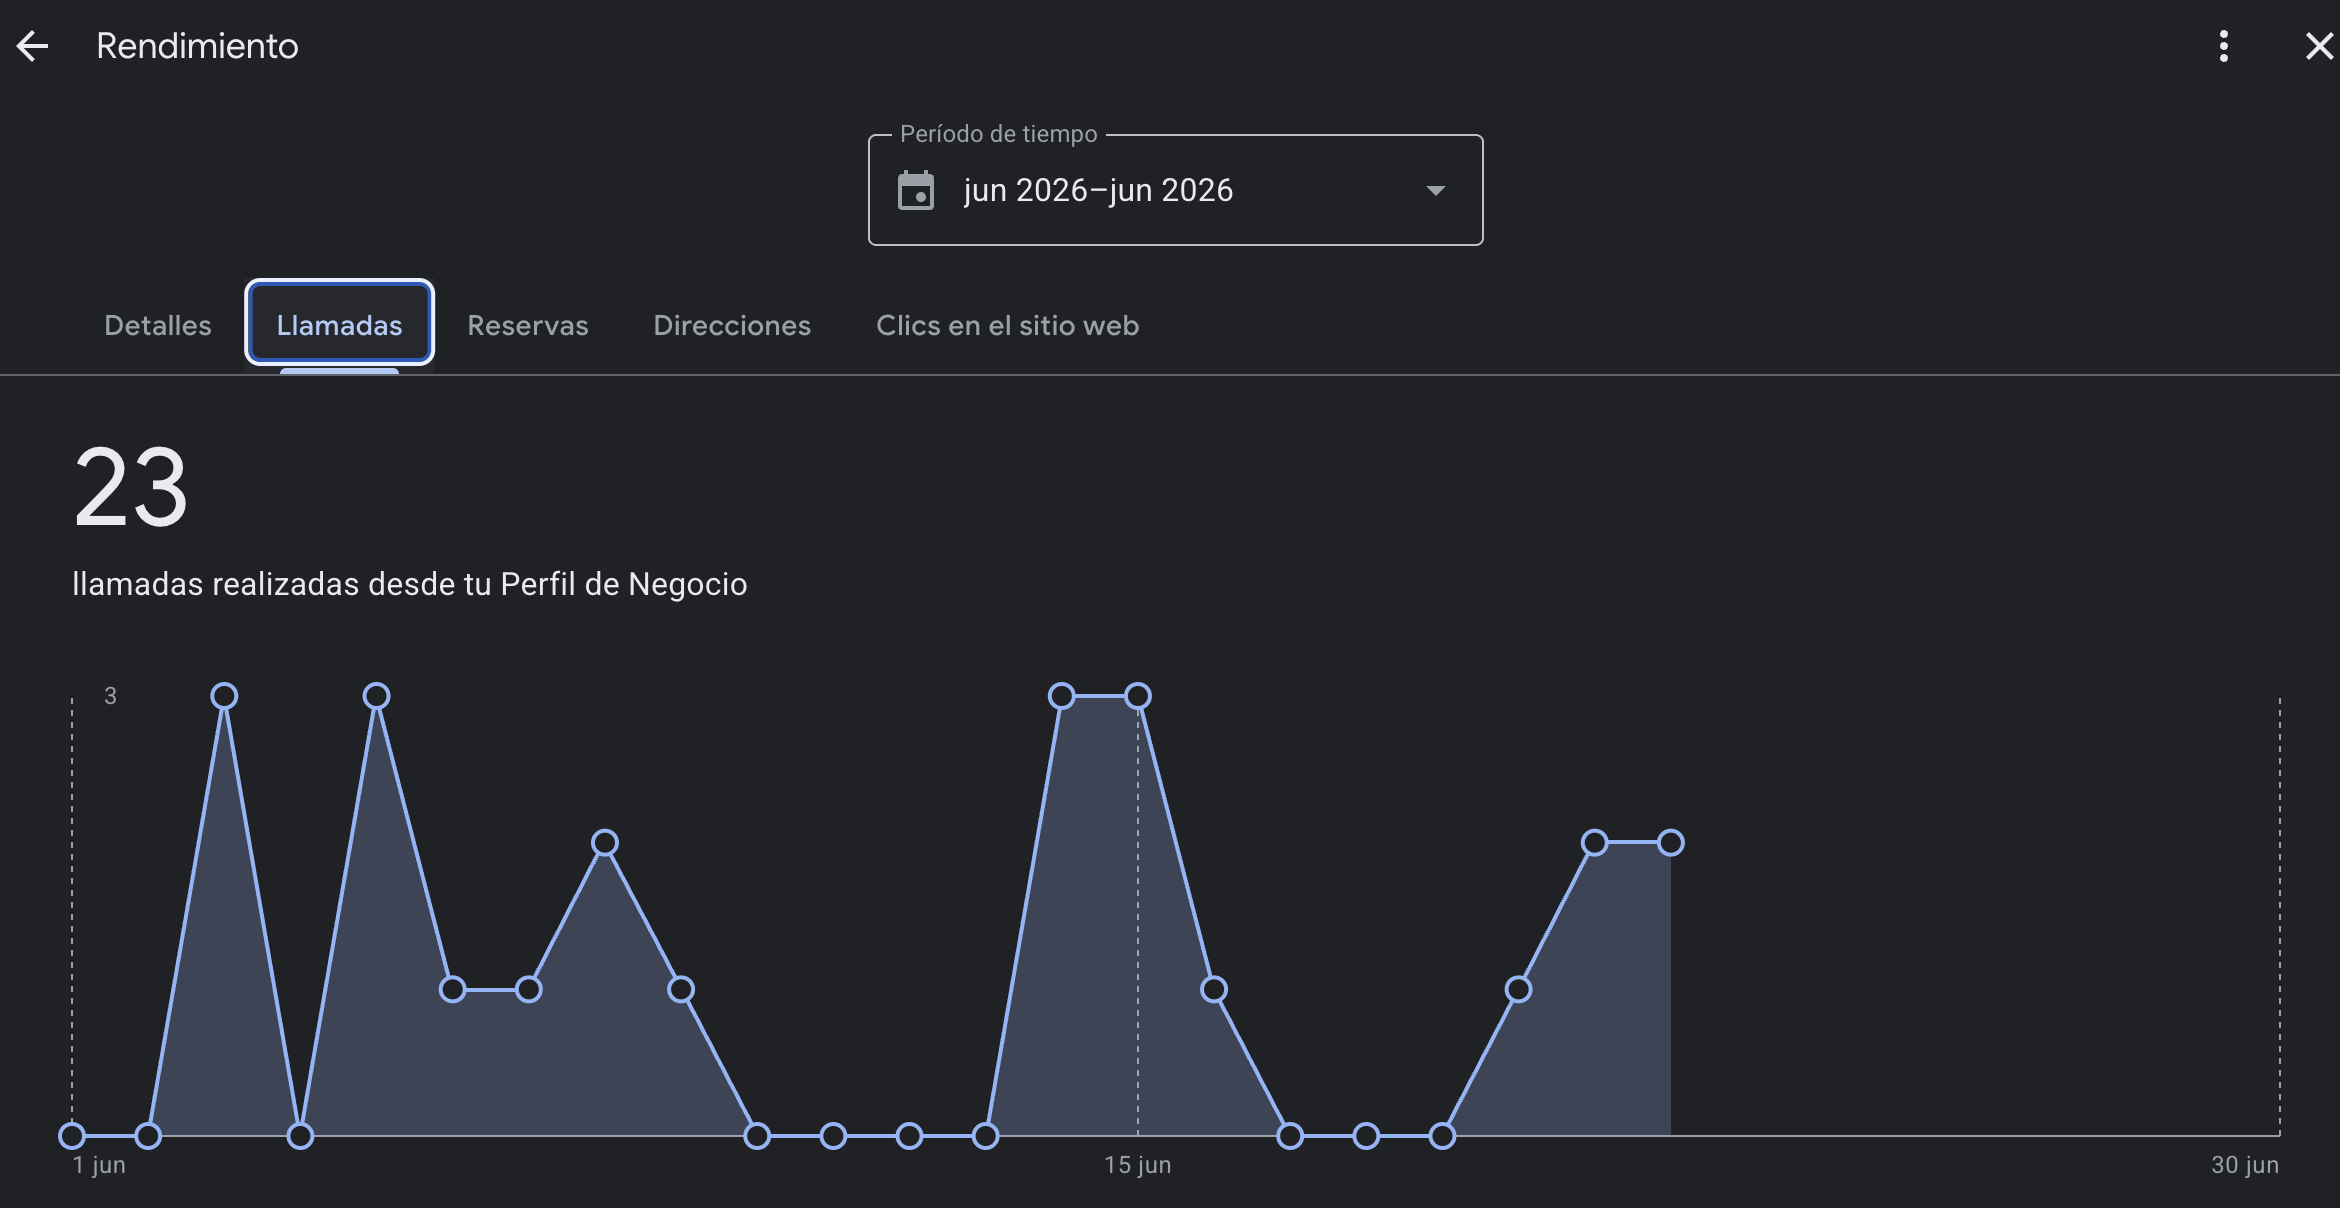The image size is (2340, 1208).
Task: Open the Reservas tab
Action: click(528, 325)
